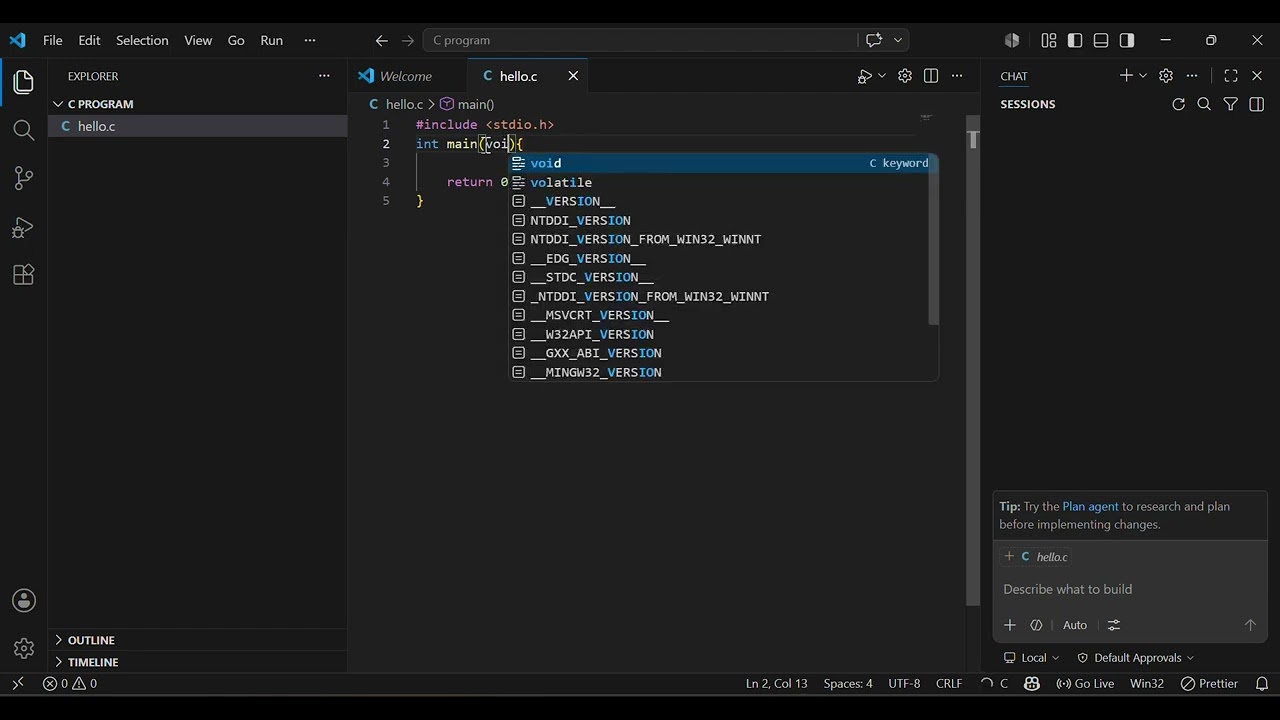Open the File menu
The image size is (1280, 720).
[x=53, y=40]
